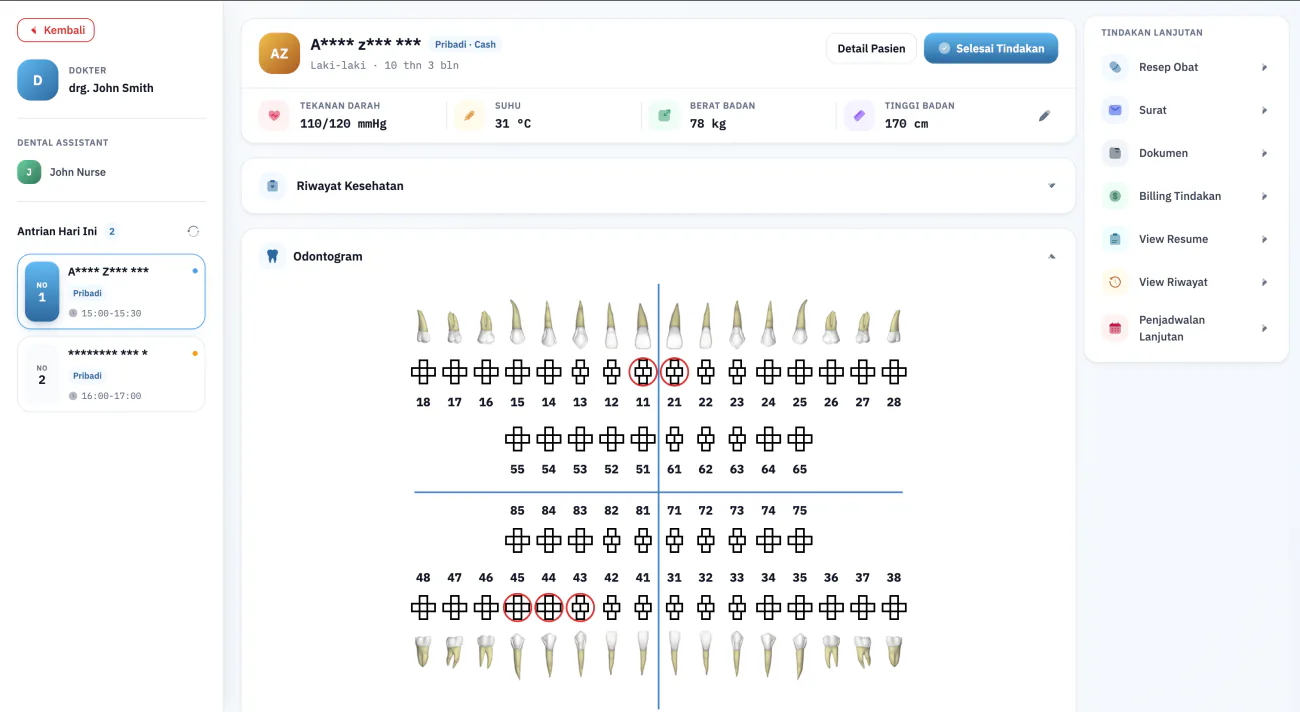Image resolution: width=1300 pixels, height=712 pixels.
Task: Click the AZ patient avatar
Action: (279, 54)
